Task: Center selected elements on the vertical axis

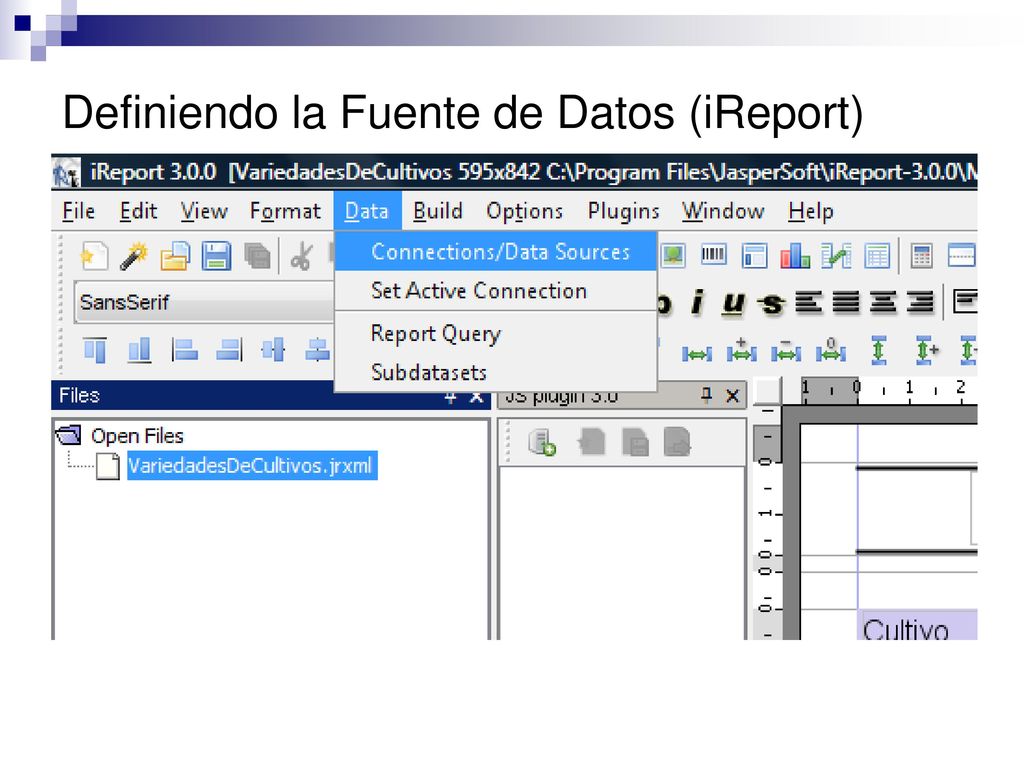Action: tap(273, 350)
